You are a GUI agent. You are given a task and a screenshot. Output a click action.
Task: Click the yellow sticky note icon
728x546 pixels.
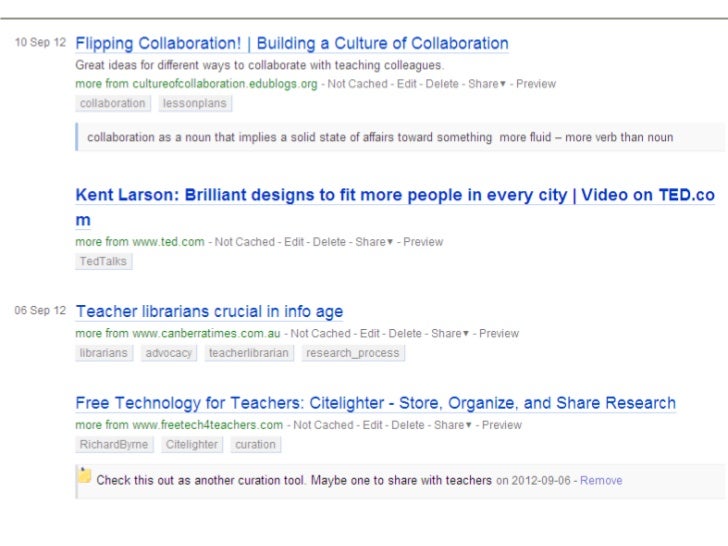[x=84, y=475]
